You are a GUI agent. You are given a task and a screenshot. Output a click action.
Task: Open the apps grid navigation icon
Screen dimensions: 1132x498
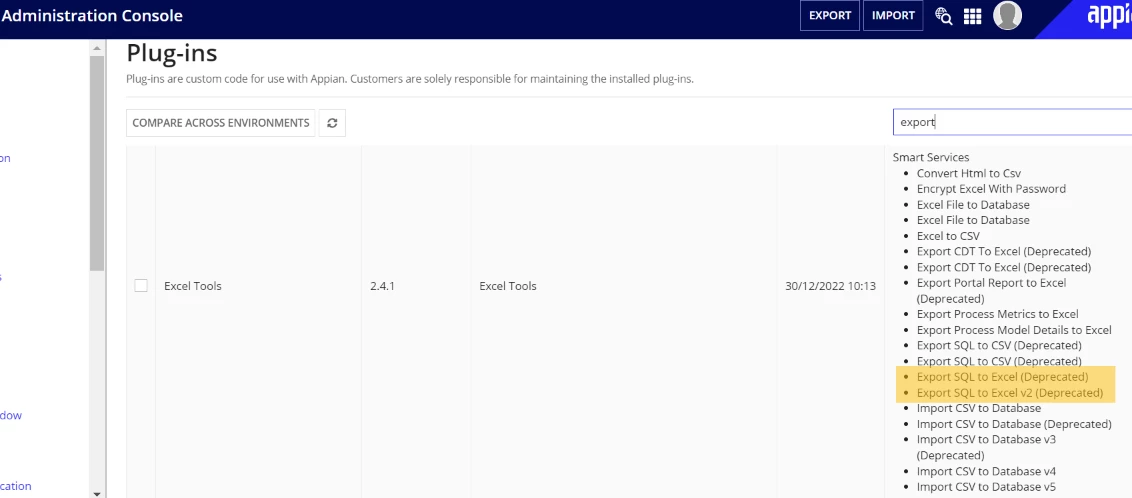click(972, 16)
